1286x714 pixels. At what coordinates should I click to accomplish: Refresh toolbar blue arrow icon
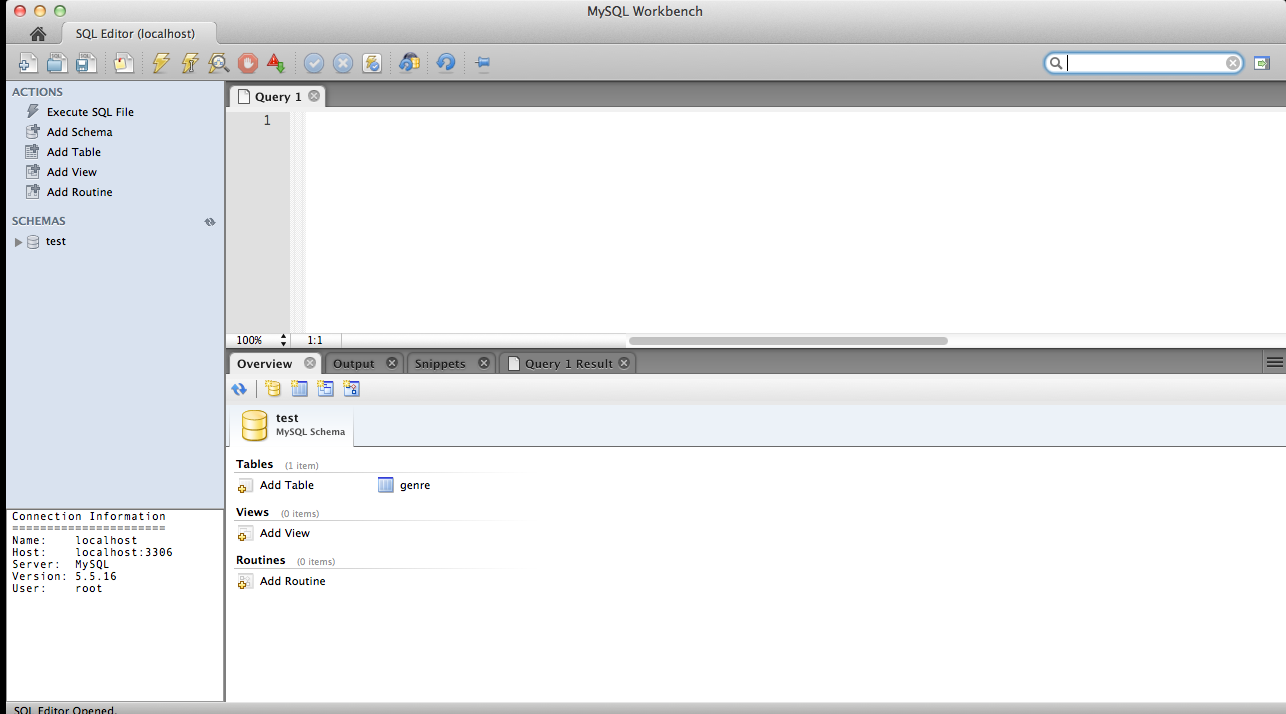(x=446, y=63)
